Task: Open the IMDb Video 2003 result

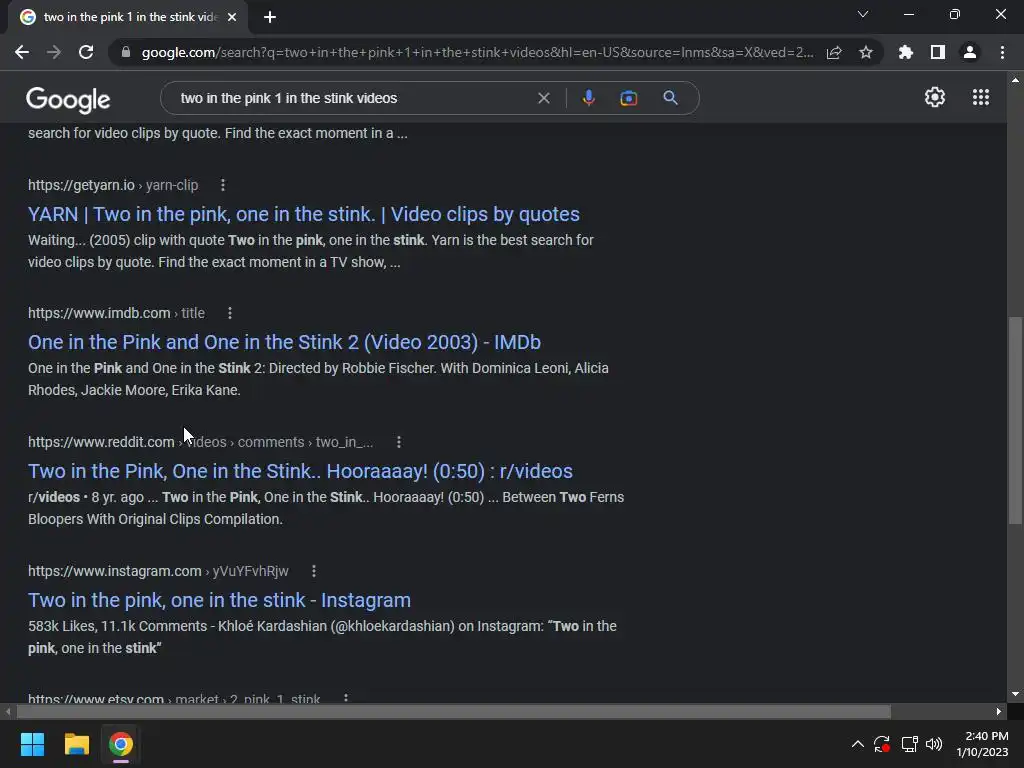Action: point(284,342)
